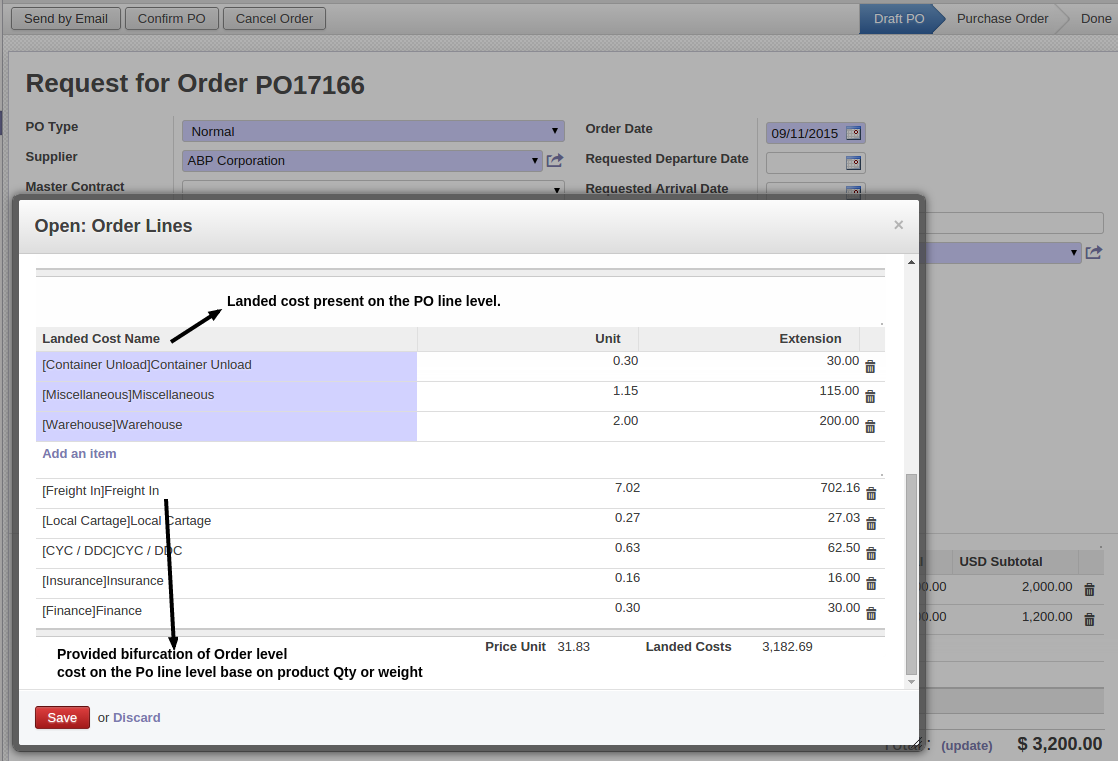
Task: Open external link beside background dropdown
Action: tap(1094, 252)
